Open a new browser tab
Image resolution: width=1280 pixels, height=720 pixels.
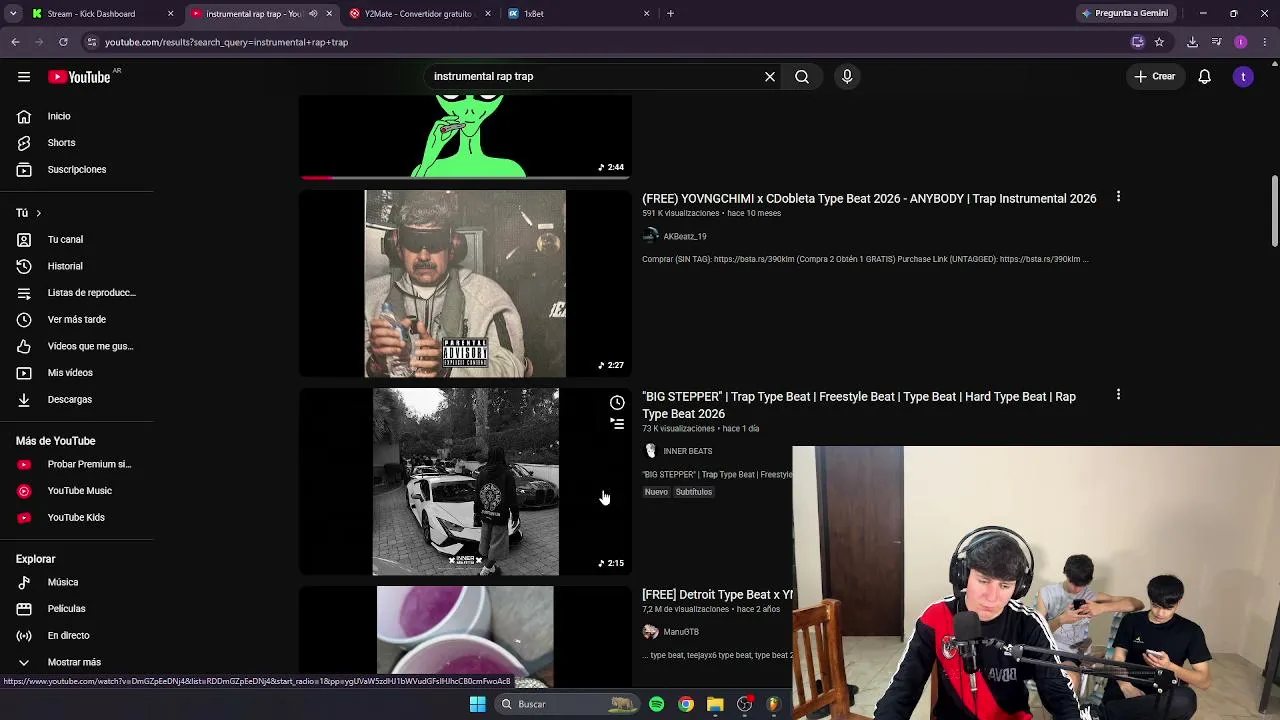(x=670, y=14)
